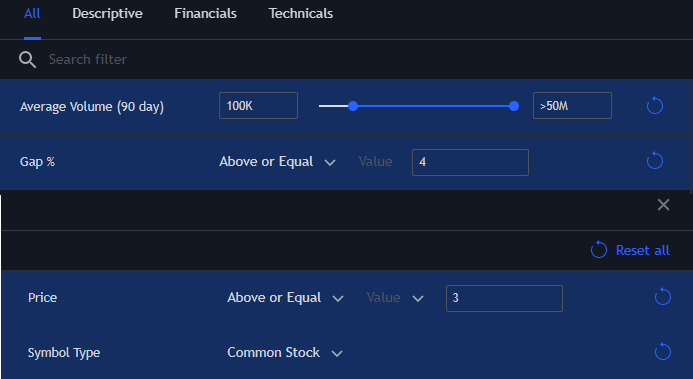The width and height of the screenshot is (693, 379).
Task: Click the Gap % value field
Action: point(470,162)
